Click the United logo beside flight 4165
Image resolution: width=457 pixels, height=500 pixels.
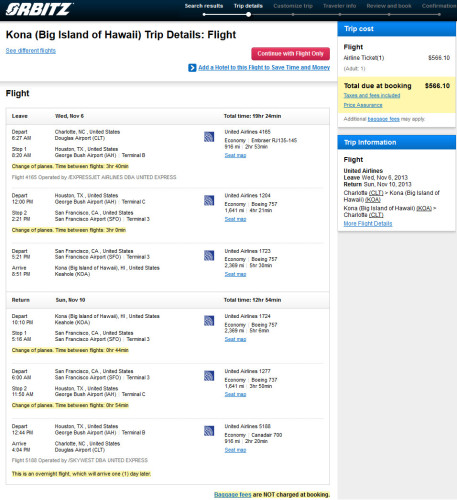coord(209,137)
